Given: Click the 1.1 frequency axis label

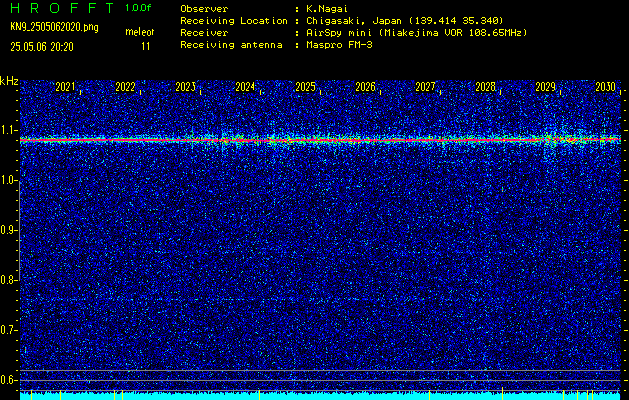Looking at the screenshot, I should pos(8,130).
